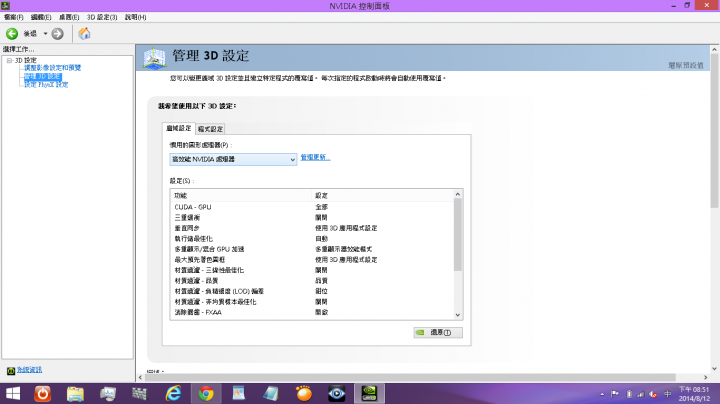The width and height of the screenshot is (720, 404).
Task: Click the system information icon at bottom left
Action: pos(11,370)
